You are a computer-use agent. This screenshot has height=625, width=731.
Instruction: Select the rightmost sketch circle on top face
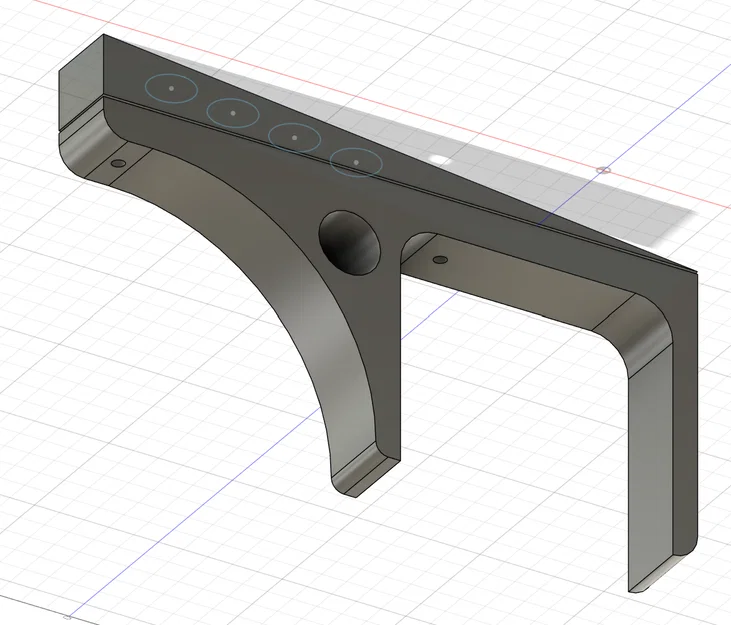pos(356,163)
